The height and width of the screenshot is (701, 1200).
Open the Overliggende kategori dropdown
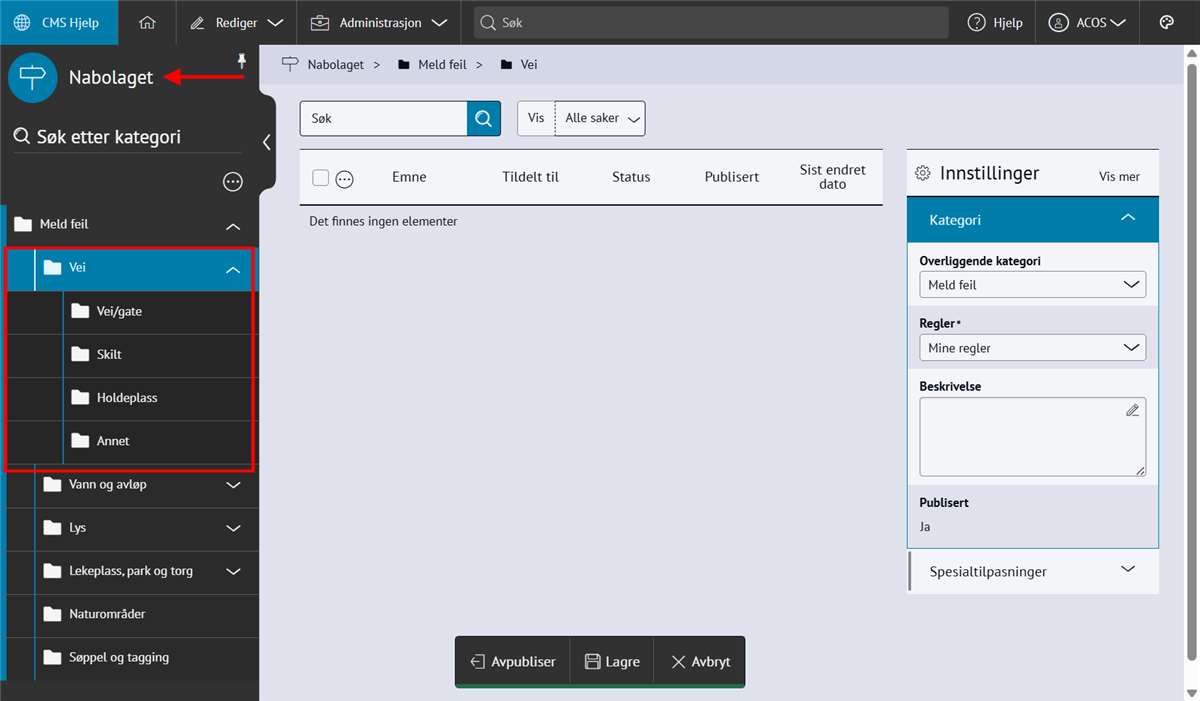coord(1032,285)
